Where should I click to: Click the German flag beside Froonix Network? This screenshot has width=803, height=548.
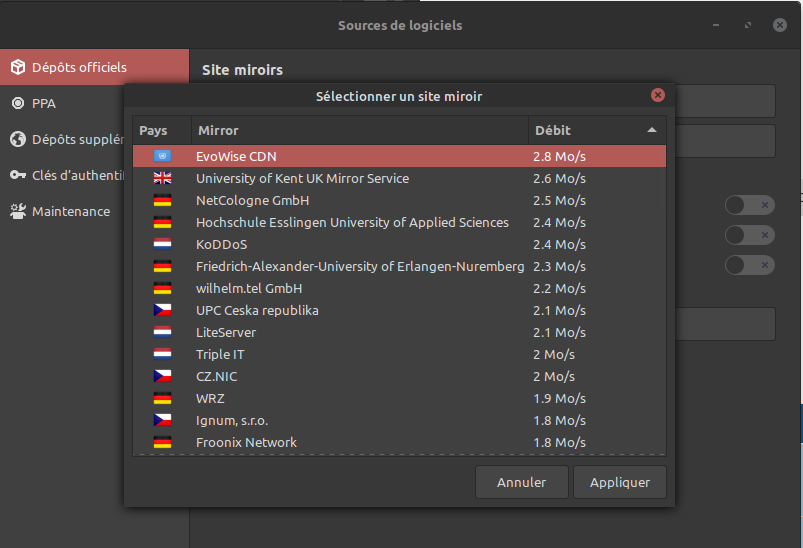pyautogui.click(x=162, y=442)
